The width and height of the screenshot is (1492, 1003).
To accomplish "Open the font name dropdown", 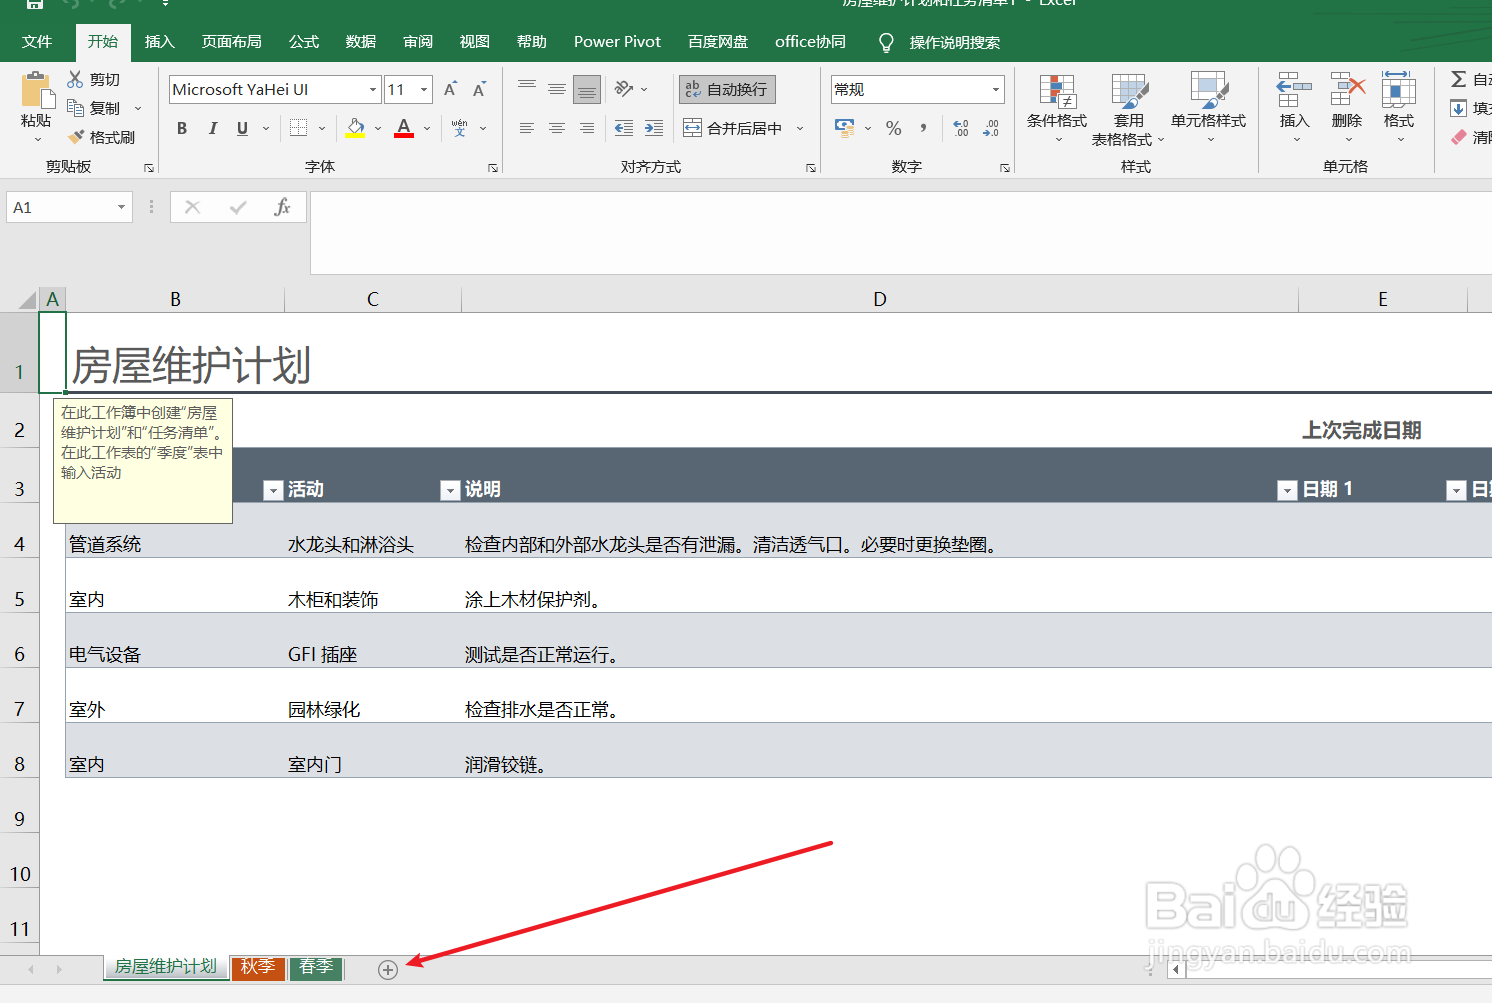I will (x=373, y=89).
